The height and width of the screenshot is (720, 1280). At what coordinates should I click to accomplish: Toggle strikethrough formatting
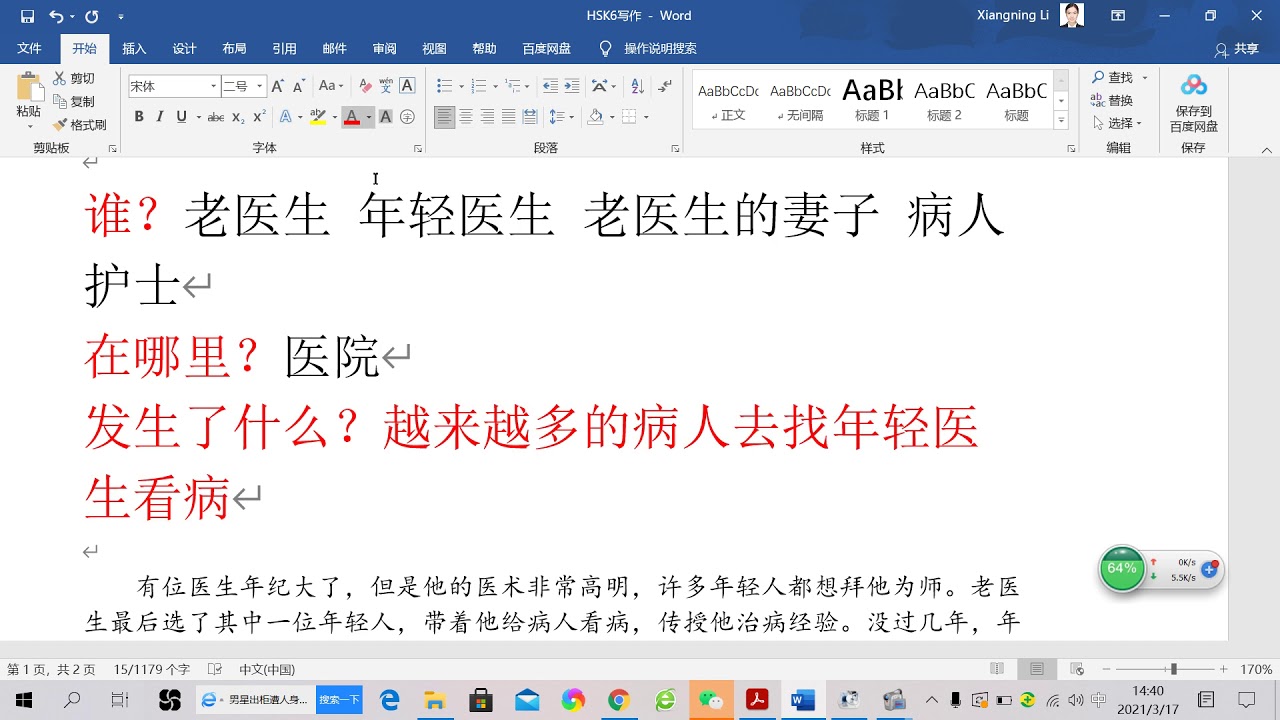pyautogui.click(x=216, y=117)
